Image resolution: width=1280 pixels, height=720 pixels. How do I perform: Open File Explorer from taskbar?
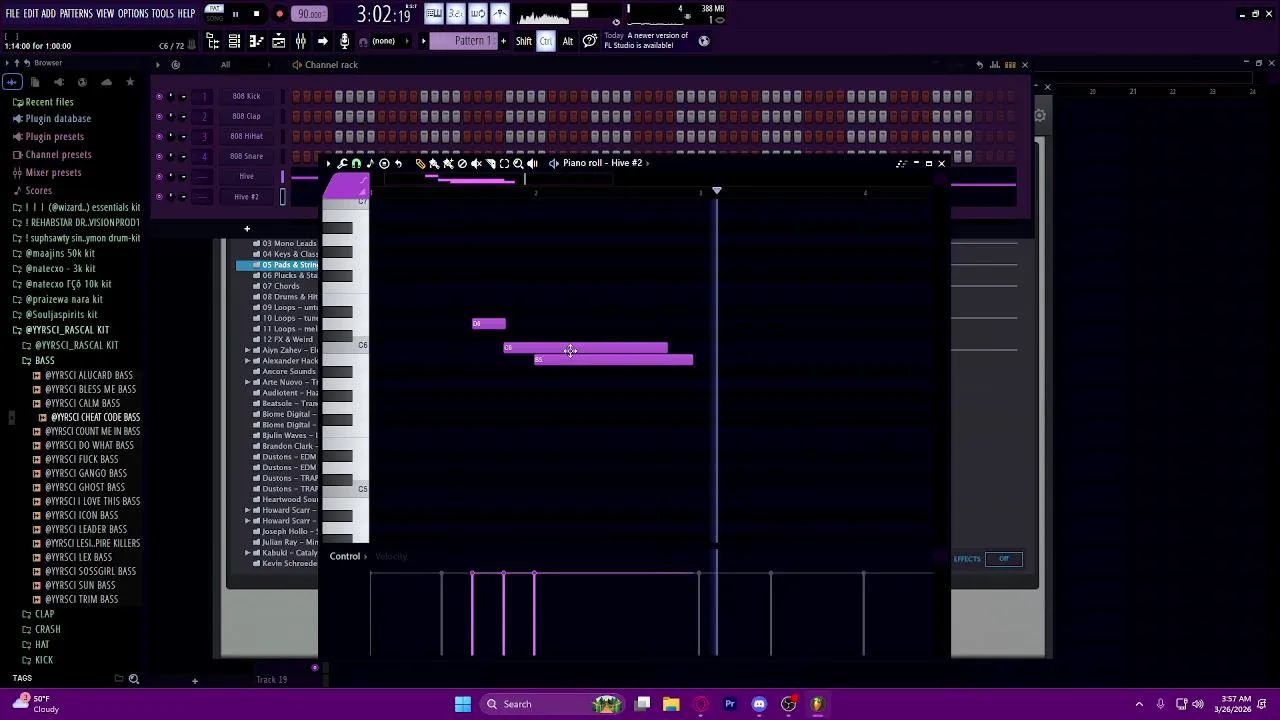[671, 704]
